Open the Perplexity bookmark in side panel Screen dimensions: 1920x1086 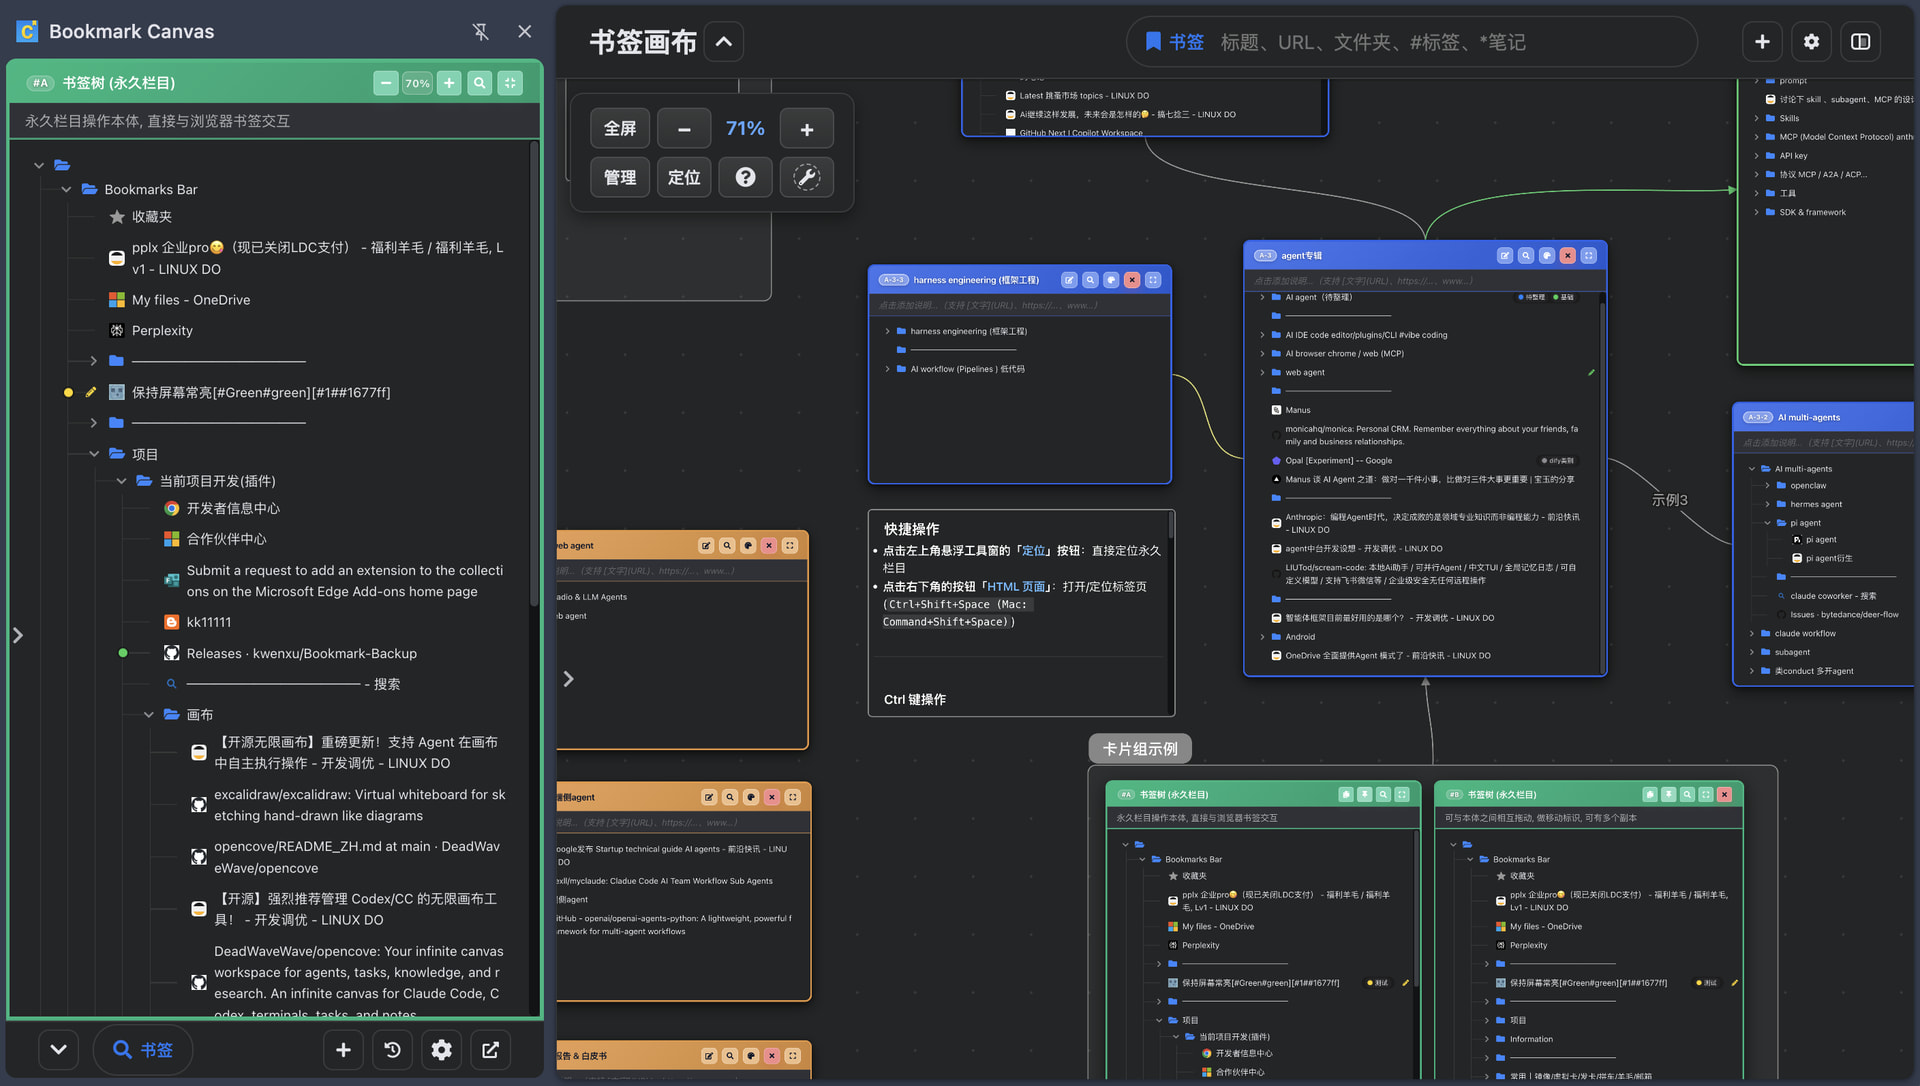point(150,331)
